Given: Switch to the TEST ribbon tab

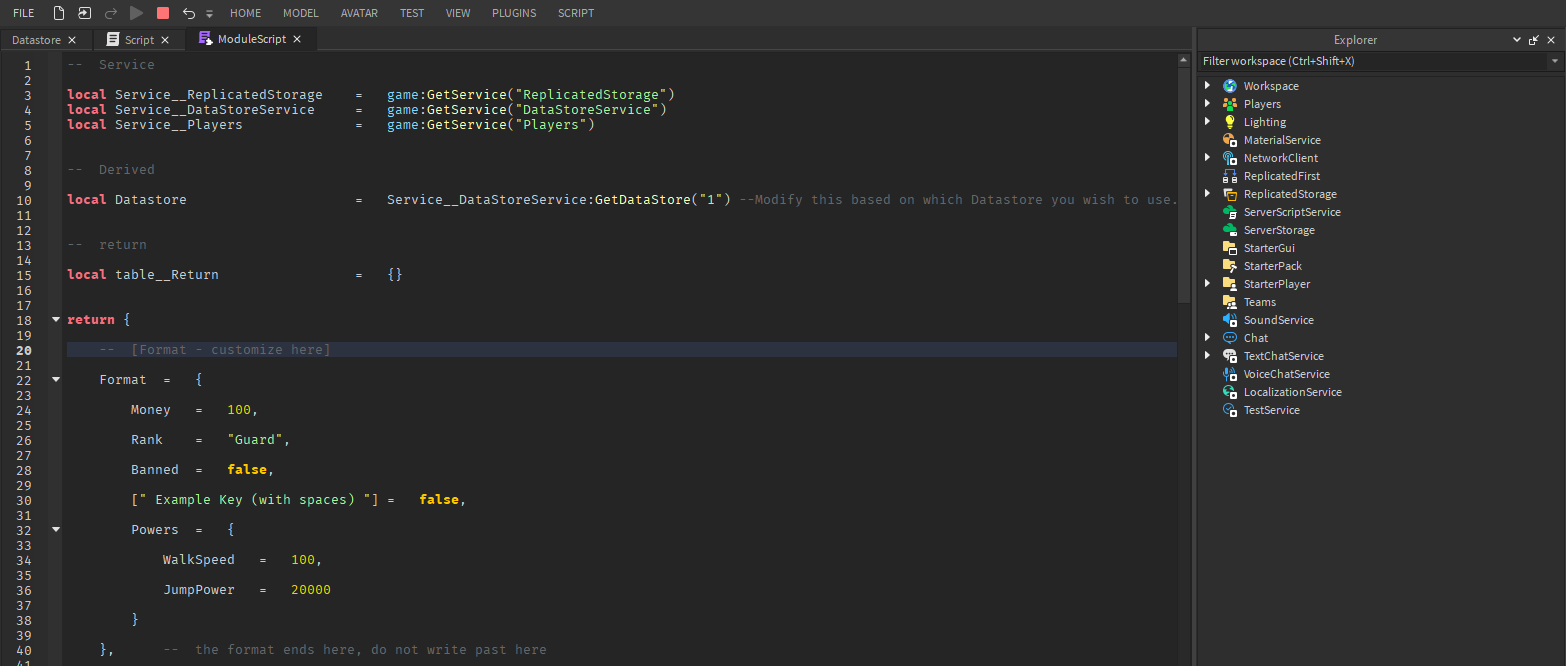Looking at the screenshot, I should (412, 13).
